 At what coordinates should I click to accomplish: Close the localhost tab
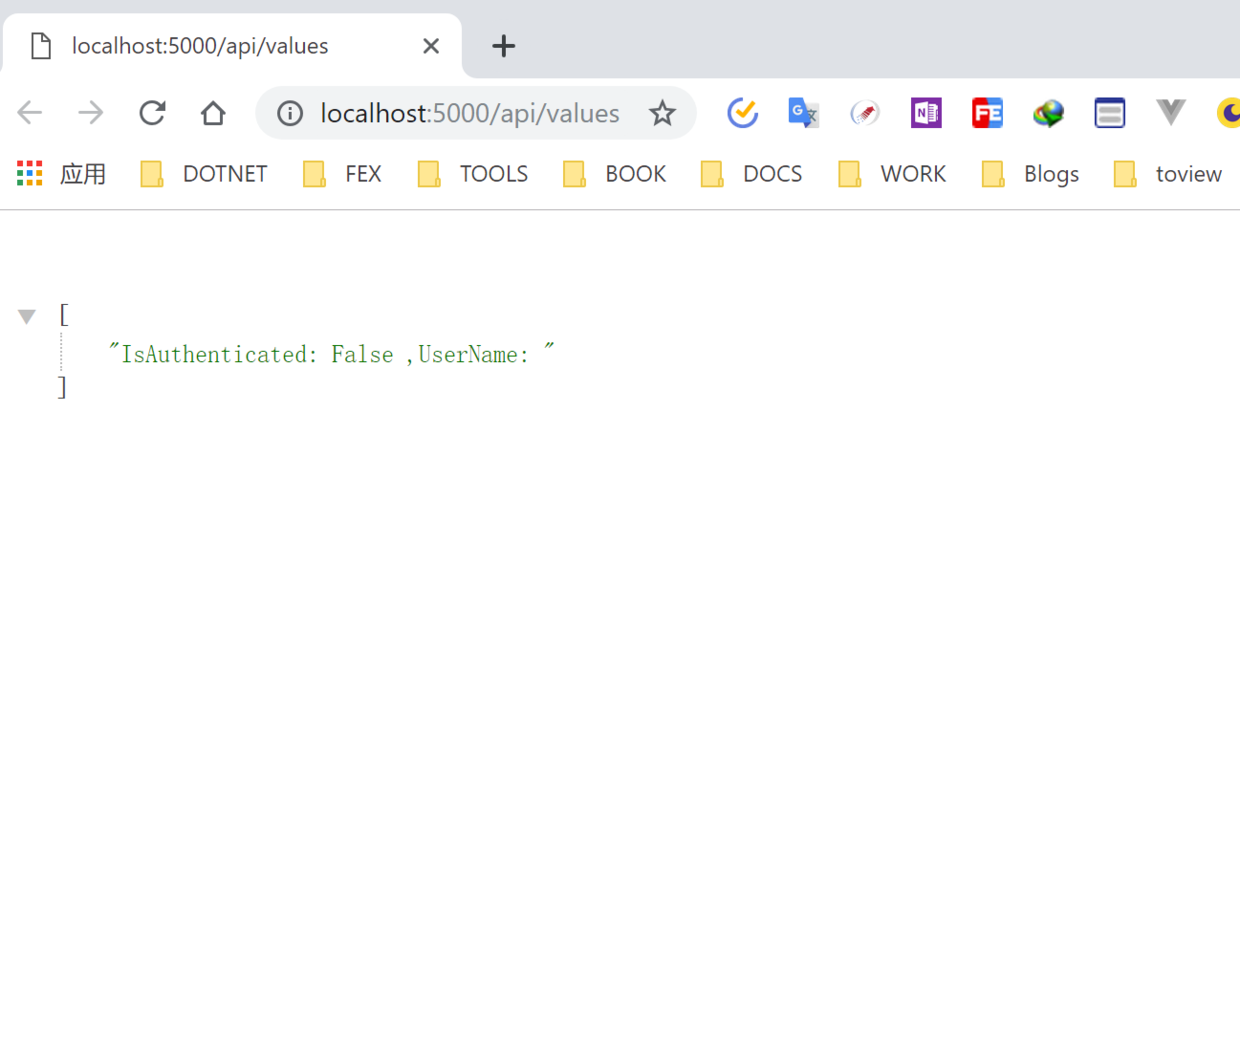(x=431, y=46)
